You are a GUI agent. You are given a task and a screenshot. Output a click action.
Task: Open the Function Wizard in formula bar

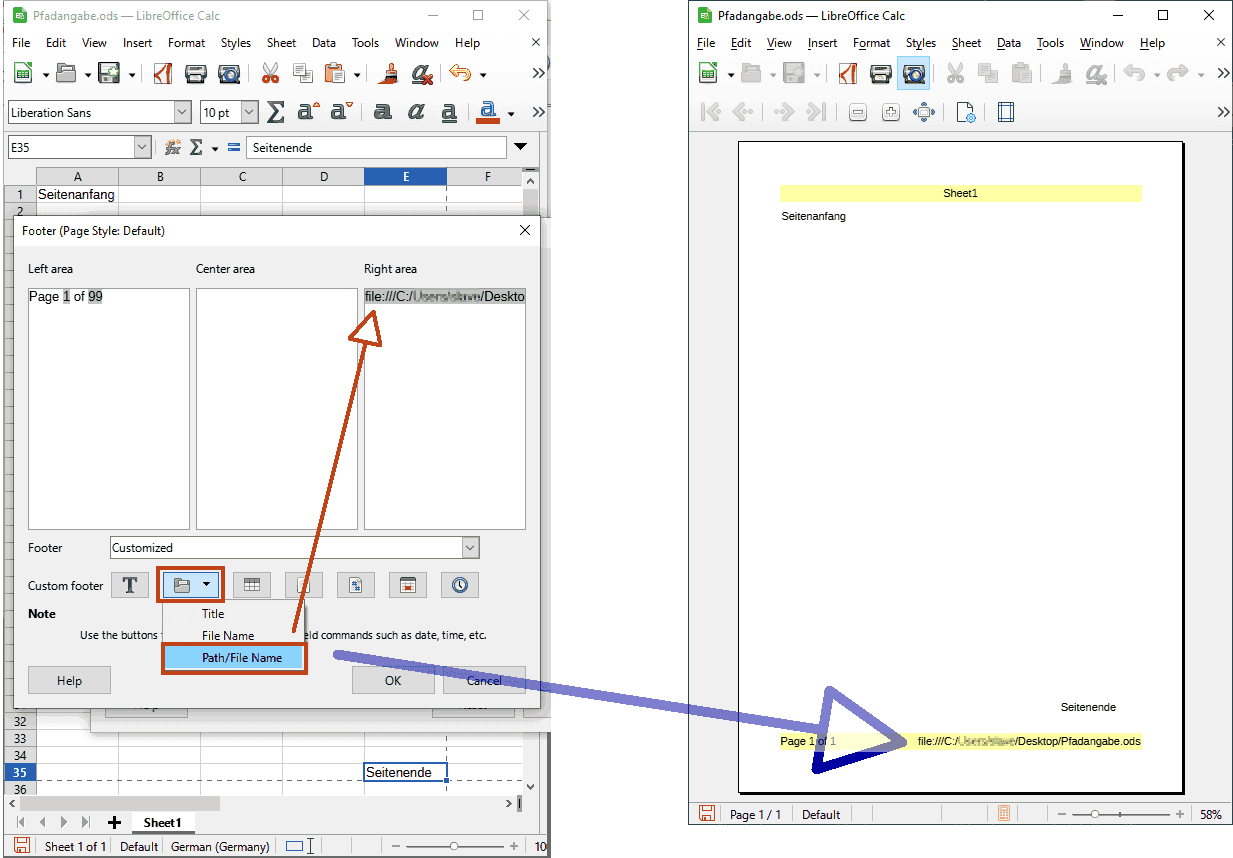point(172,147)
